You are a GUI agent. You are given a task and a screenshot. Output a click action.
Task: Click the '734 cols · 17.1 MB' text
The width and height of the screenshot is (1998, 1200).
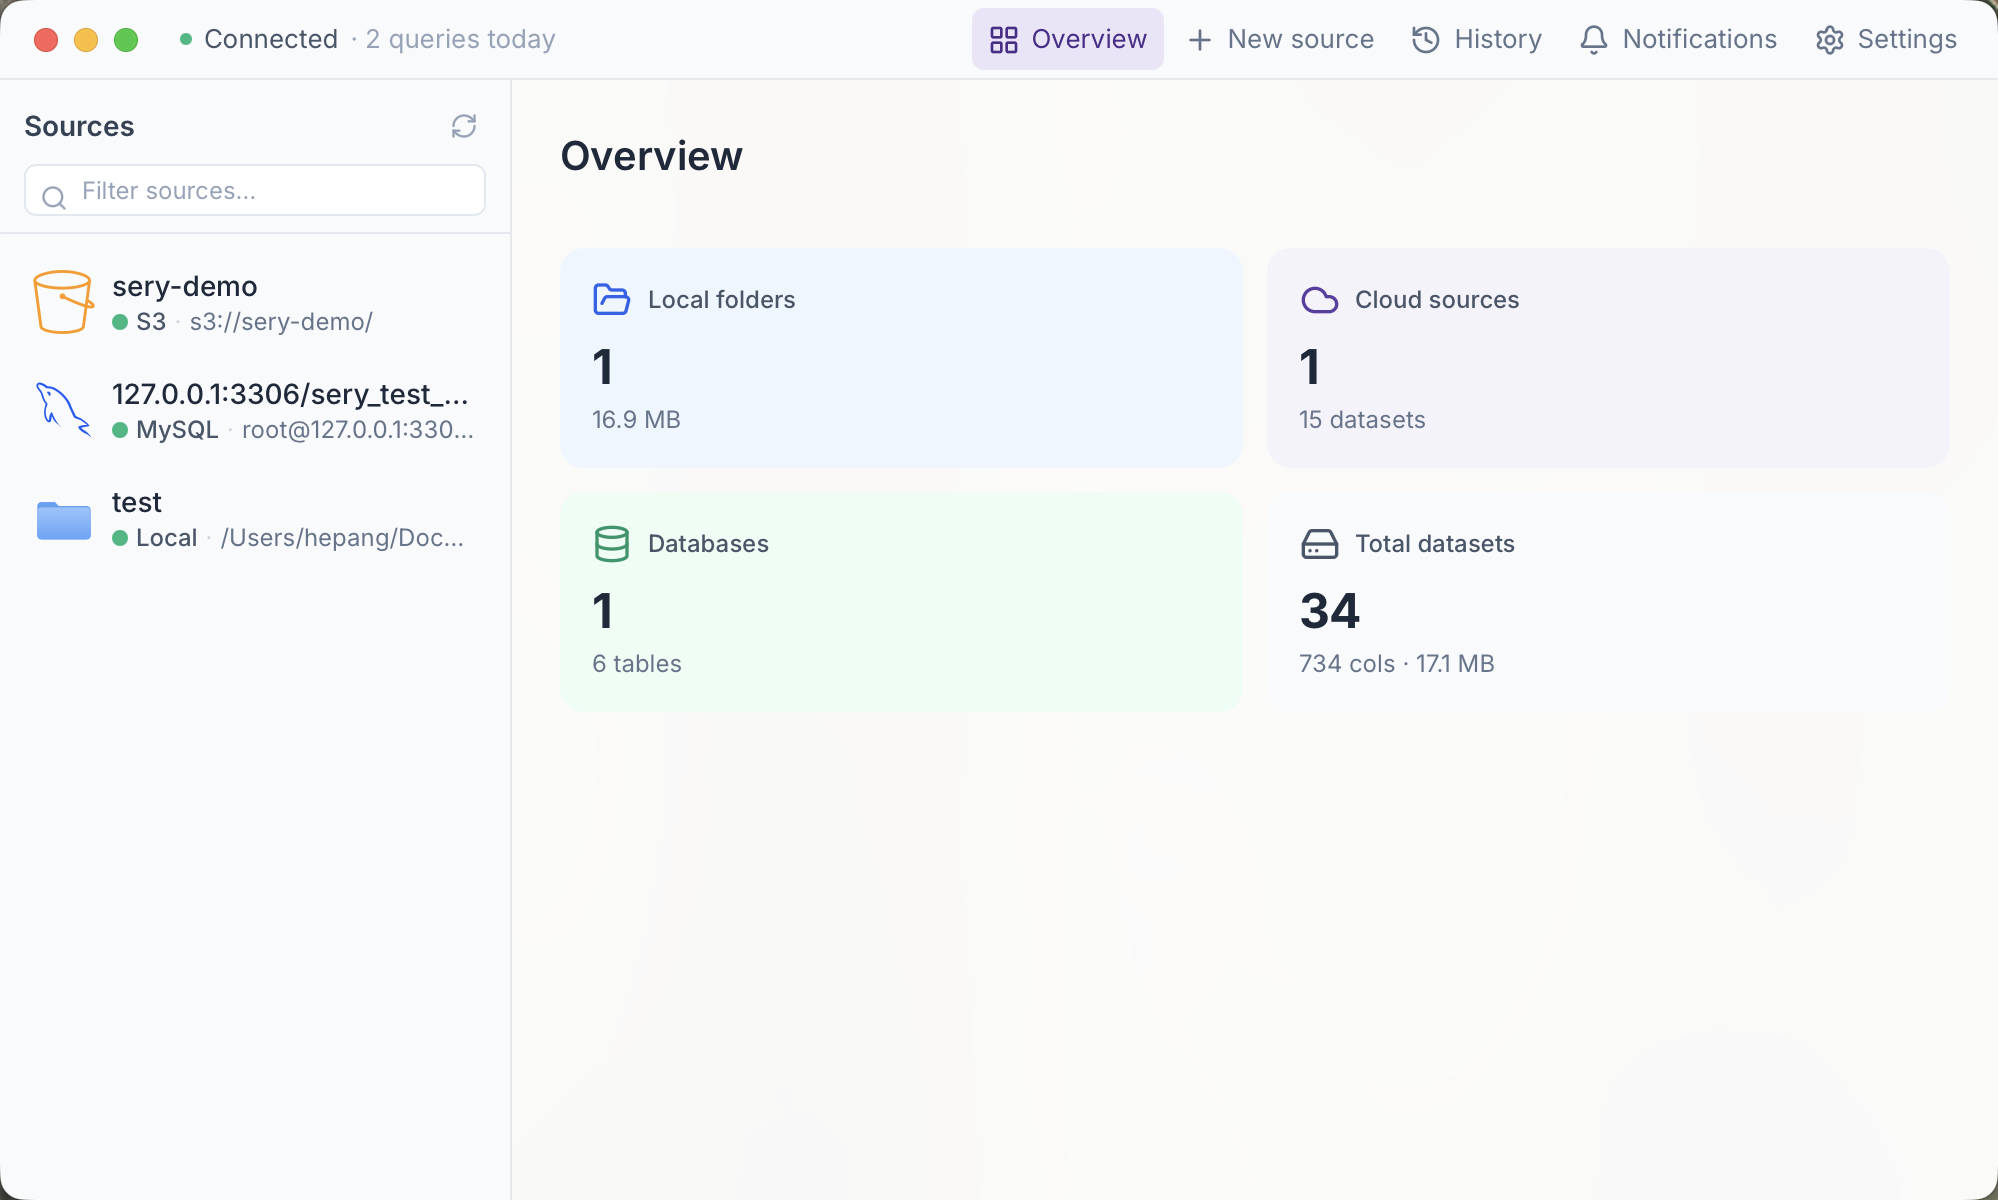coord(1396,664)
